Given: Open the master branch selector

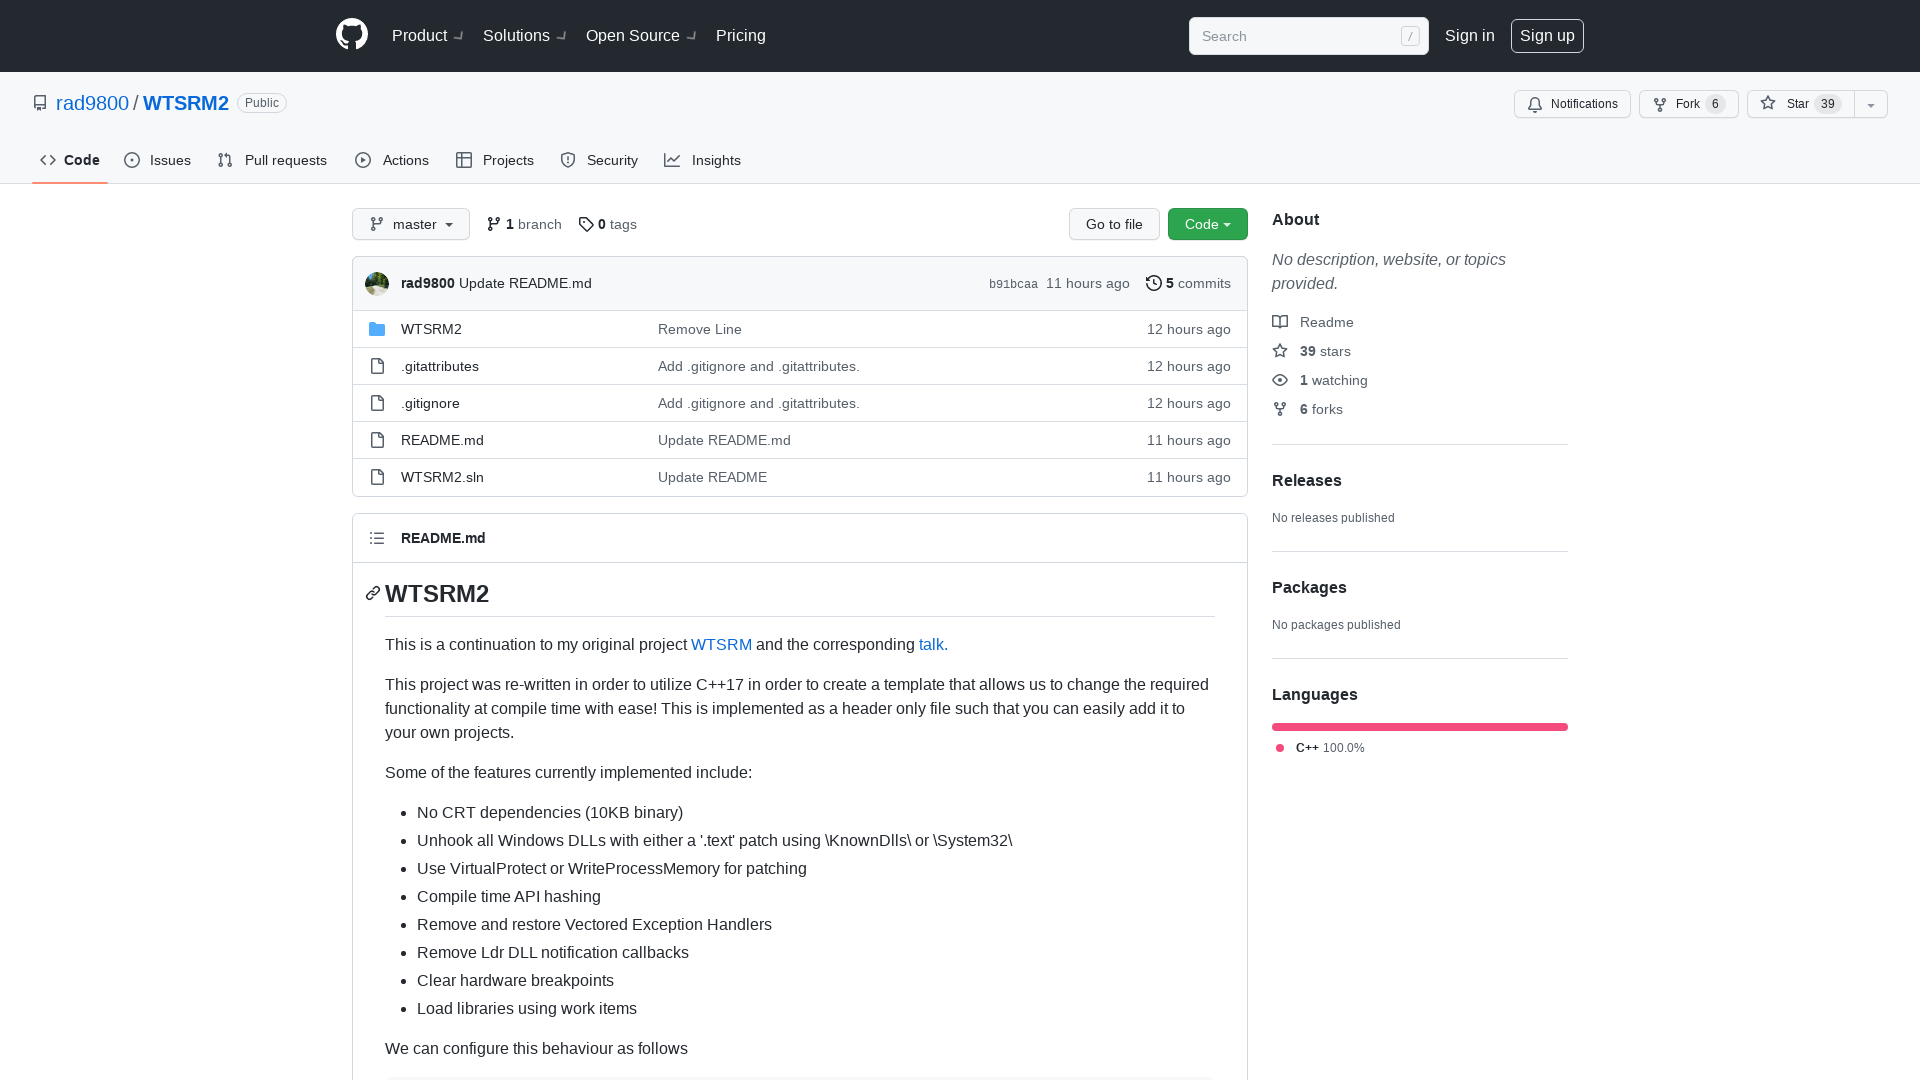Looking at the screenshot, I should (411, 224).
